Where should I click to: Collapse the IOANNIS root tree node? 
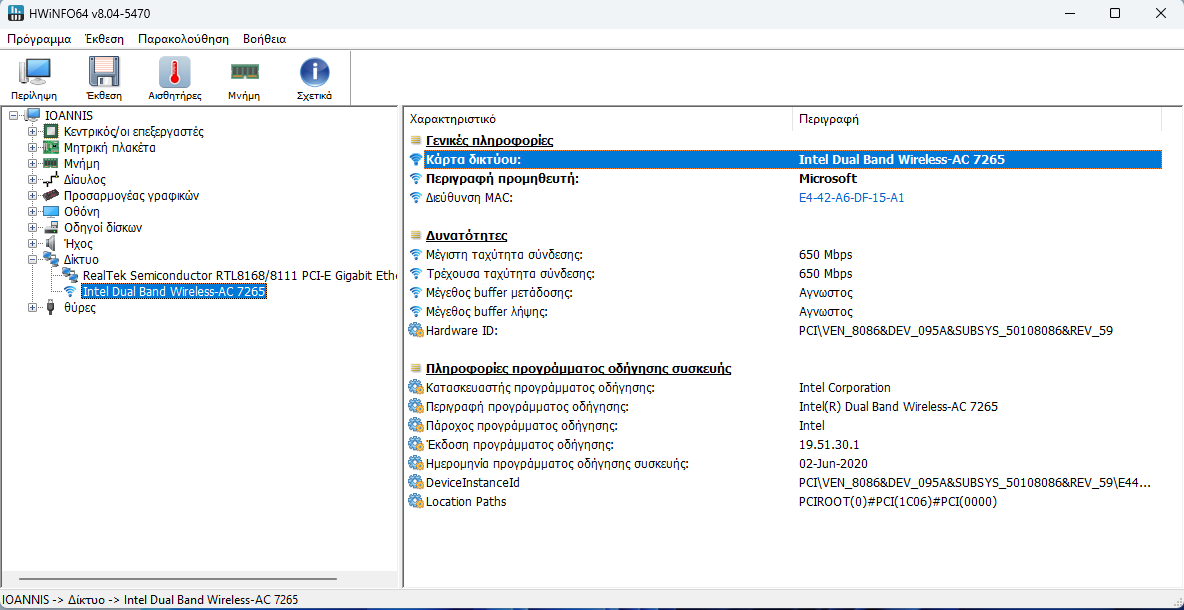(x=14, y=116)
